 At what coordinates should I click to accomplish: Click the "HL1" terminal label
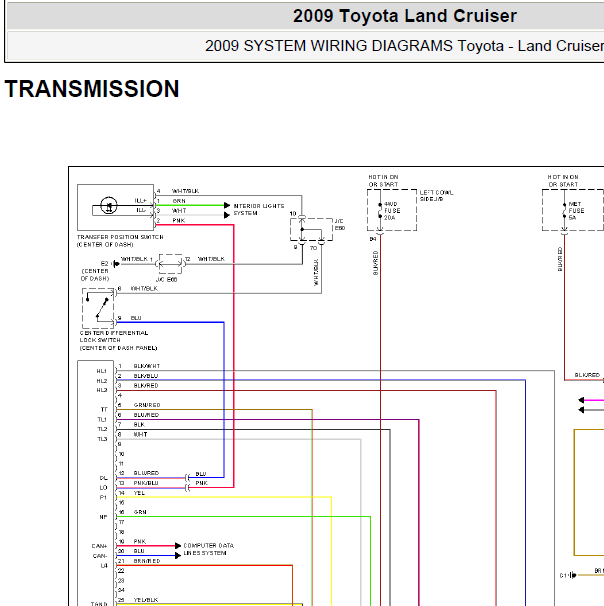[102, 371]
